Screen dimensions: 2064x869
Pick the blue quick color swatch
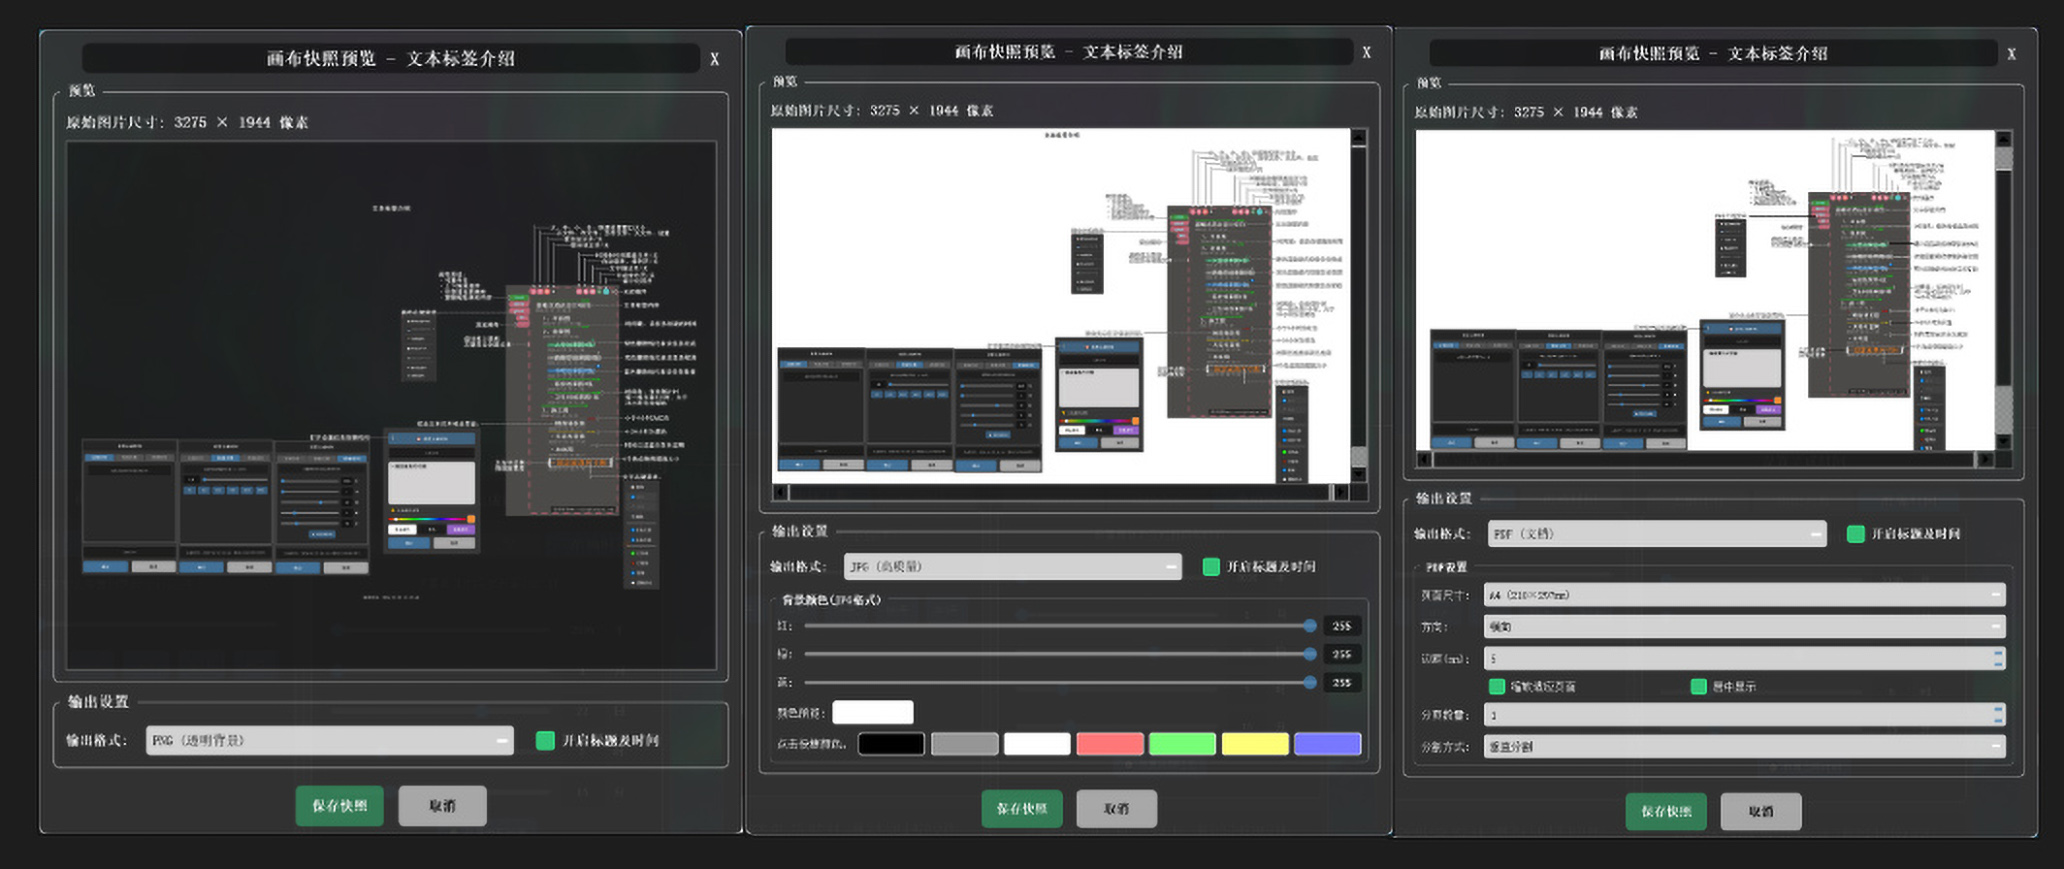pos(1328,744)
